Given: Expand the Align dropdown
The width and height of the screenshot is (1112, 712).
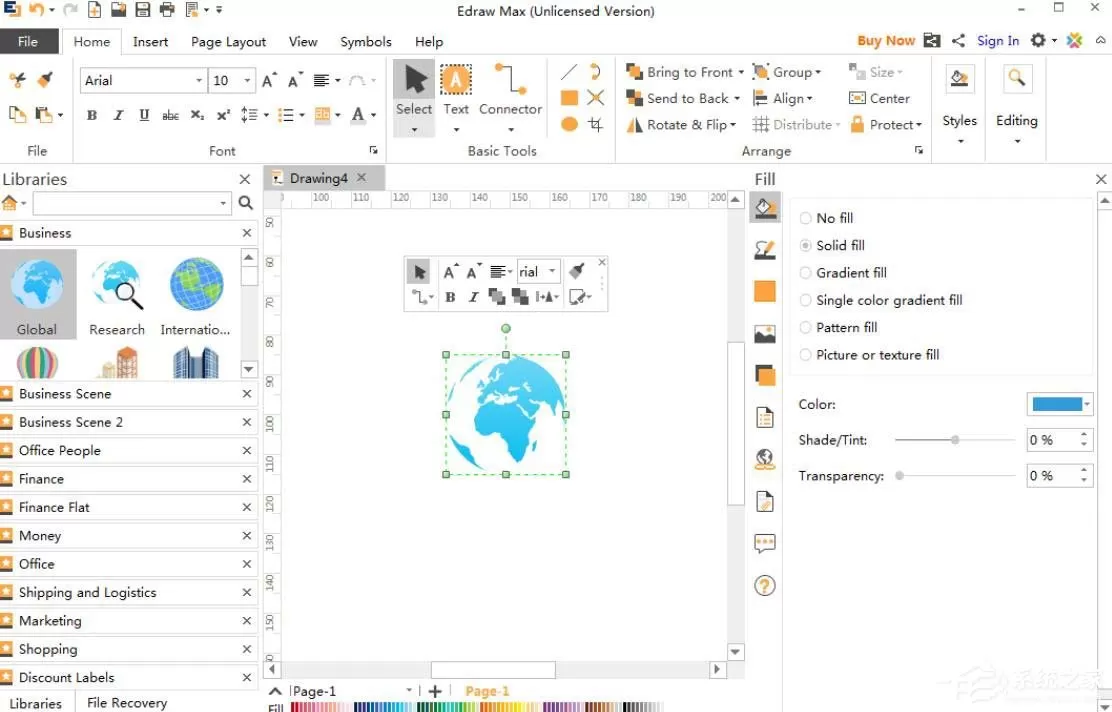Looking at the screenshot, I should [x=809, y=99].
